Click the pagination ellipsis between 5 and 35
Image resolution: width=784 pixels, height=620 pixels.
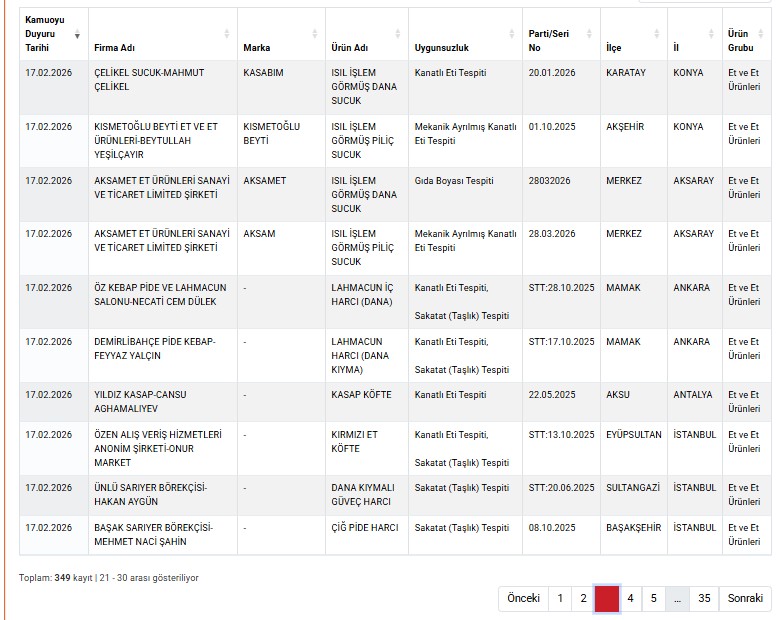point(678,598)
